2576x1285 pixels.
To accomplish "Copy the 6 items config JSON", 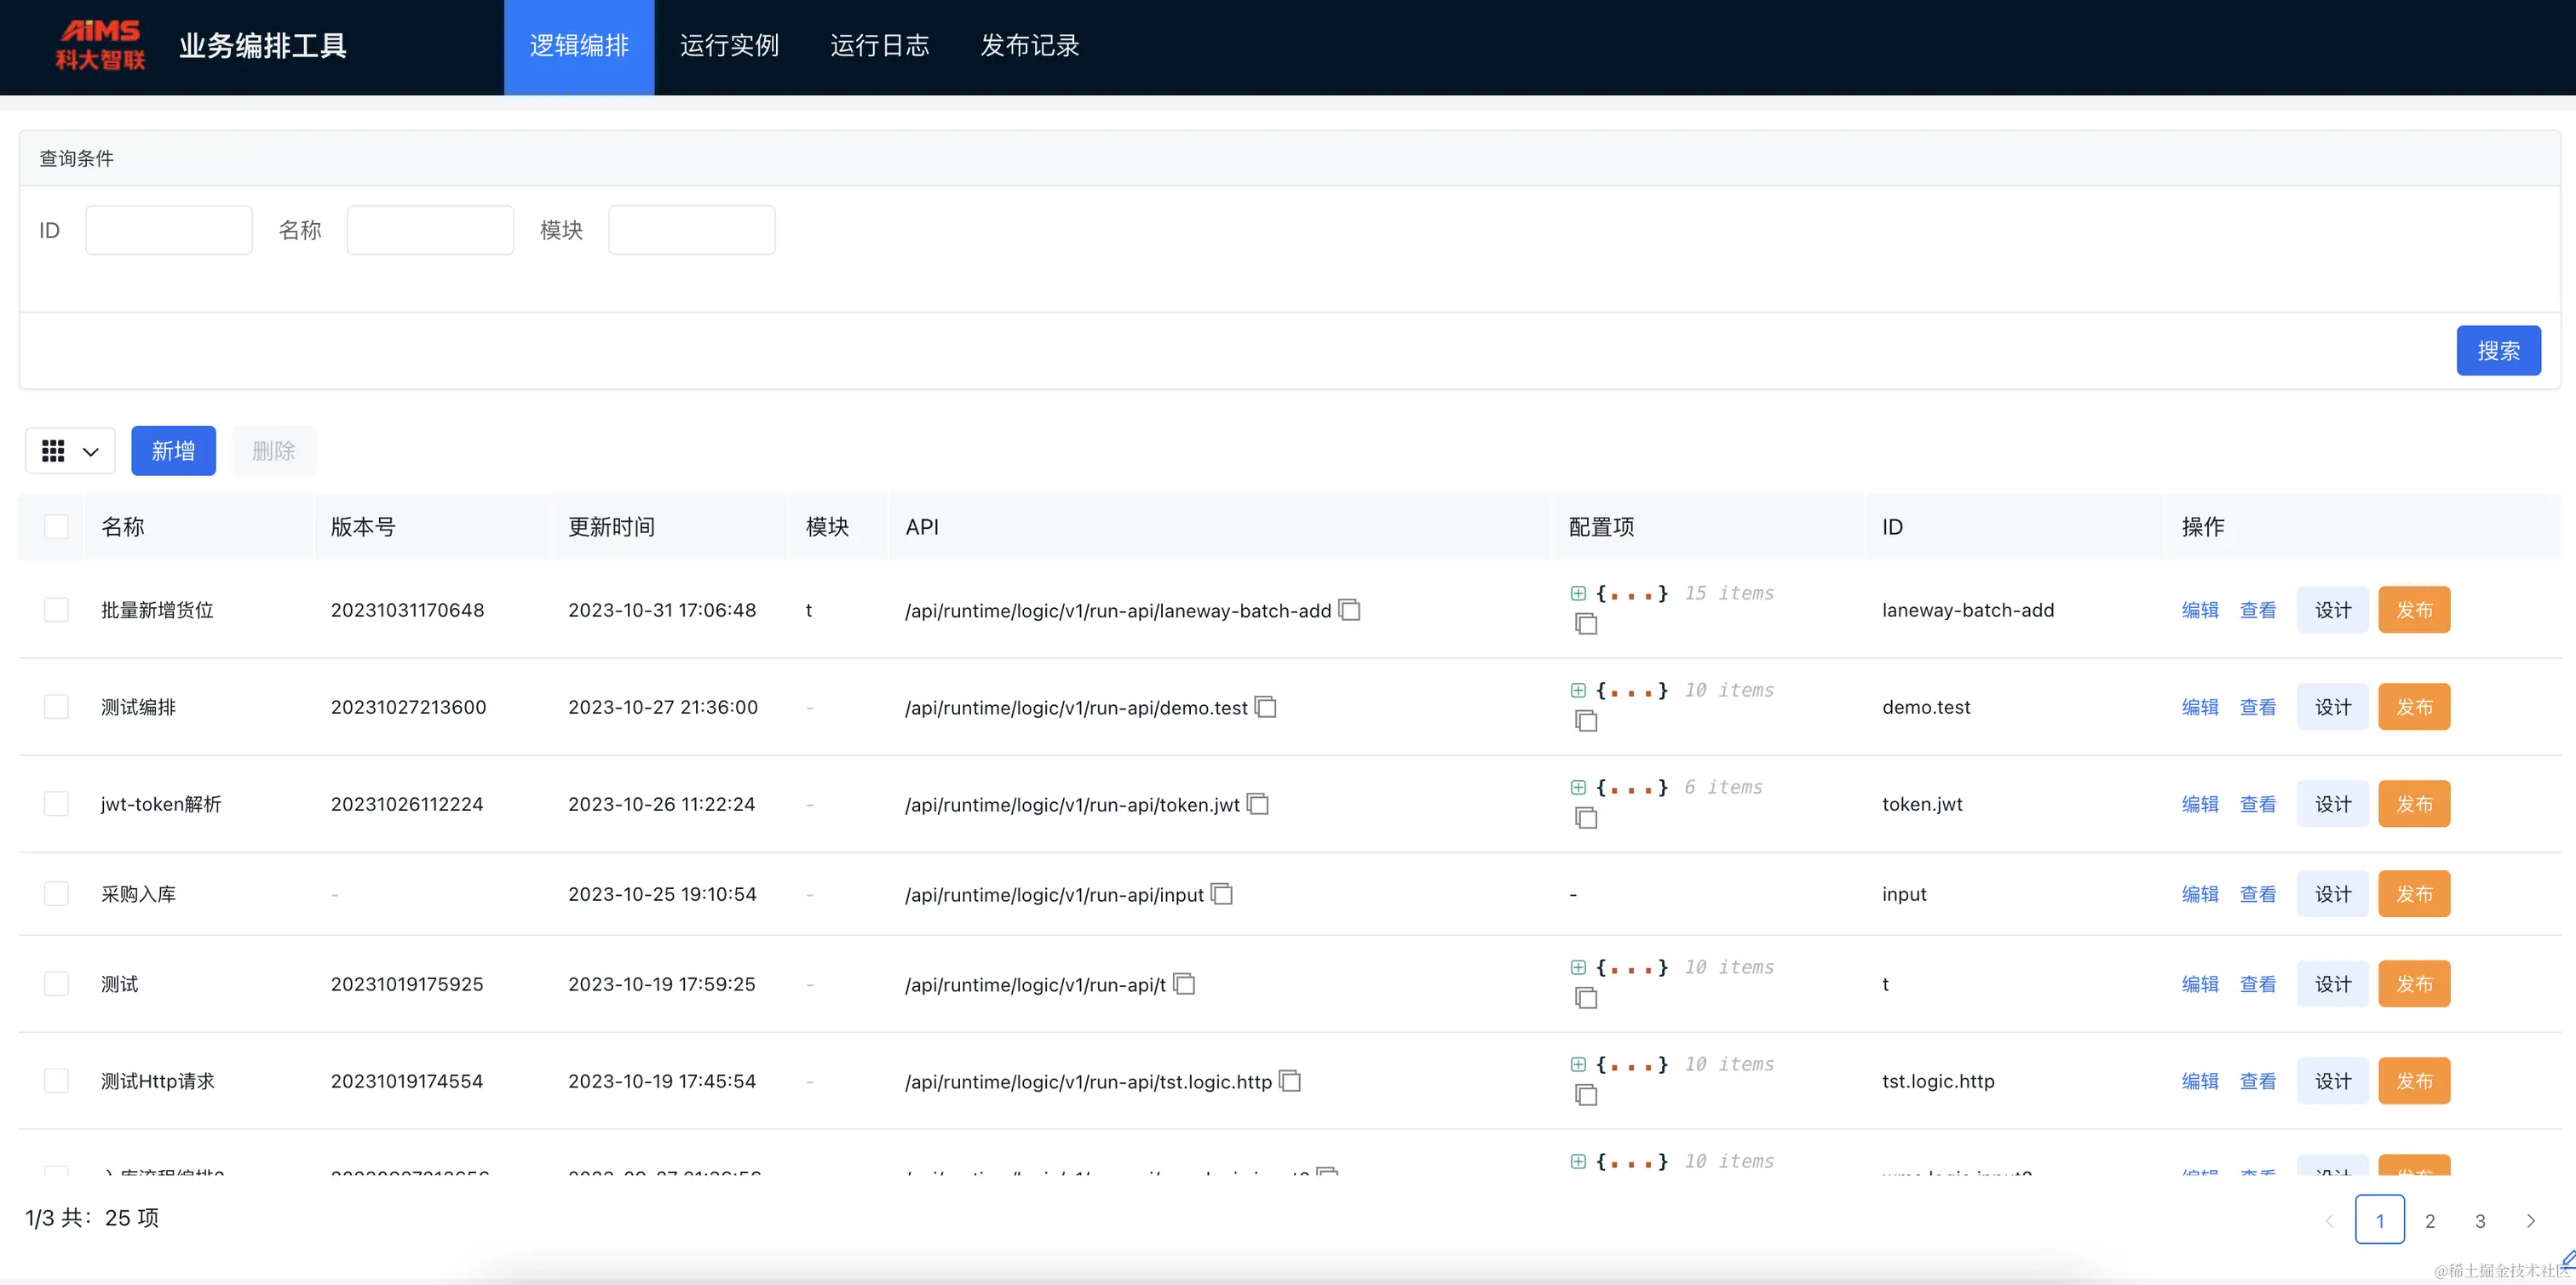I will [1586, 818].
